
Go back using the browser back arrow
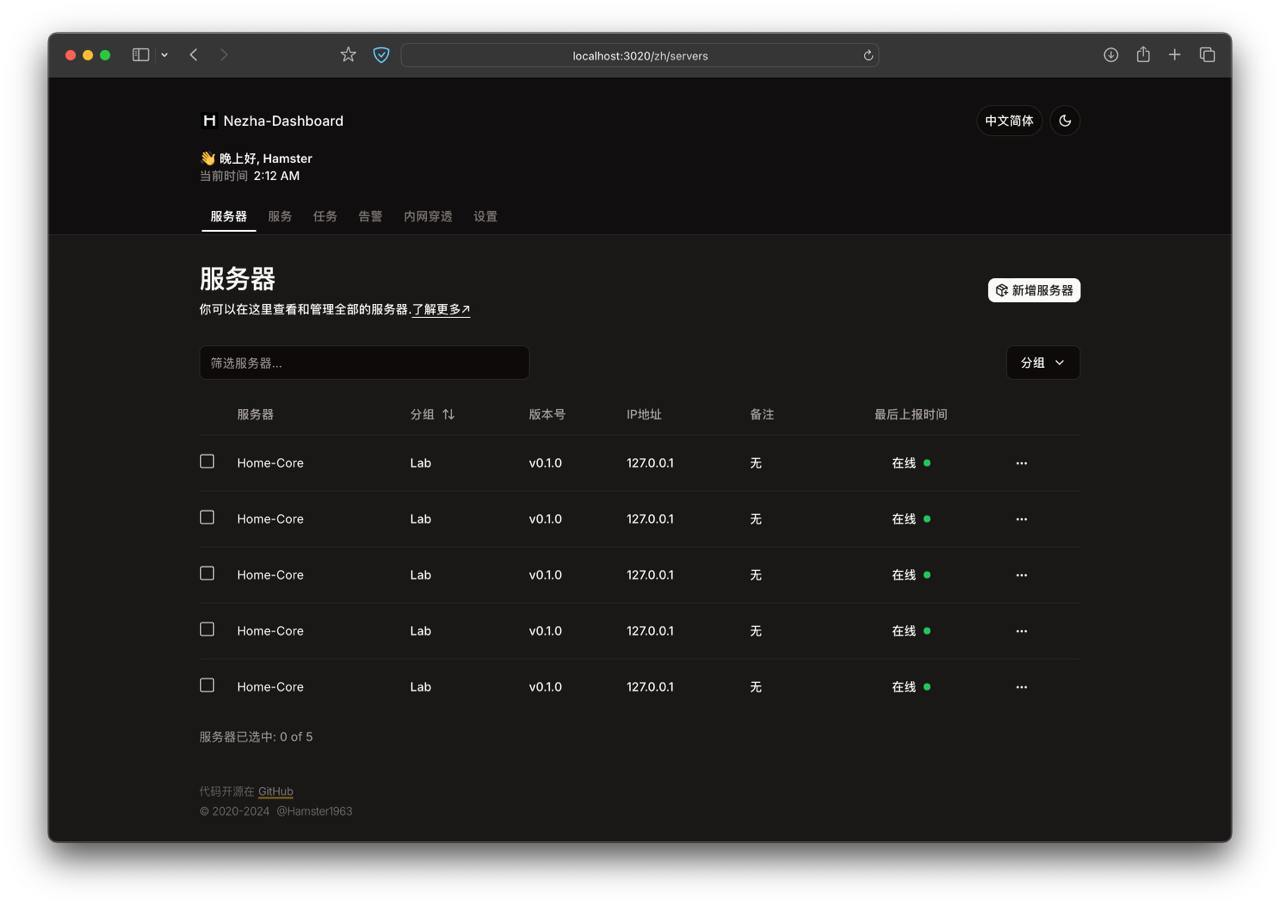pyautogui.click(x=194, y=55)
